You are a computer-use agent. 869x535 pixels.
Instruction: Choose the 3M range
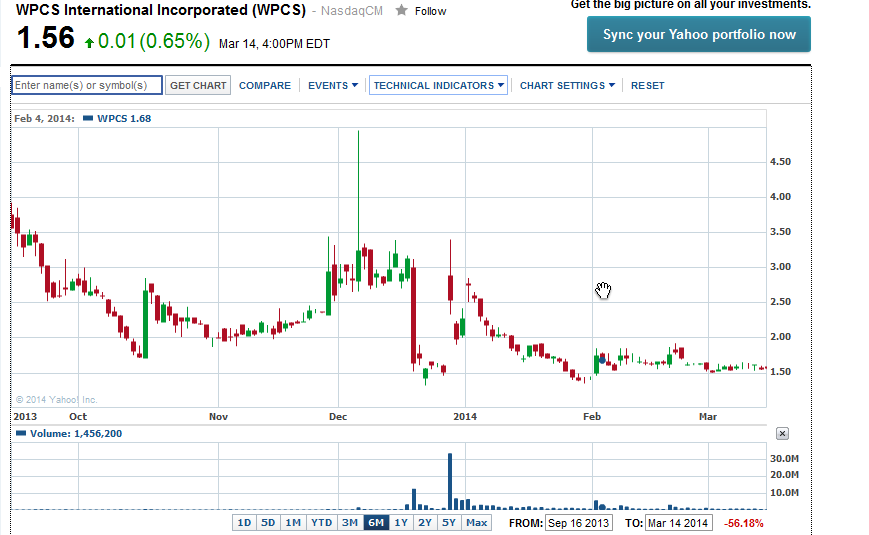coord(350,522)
